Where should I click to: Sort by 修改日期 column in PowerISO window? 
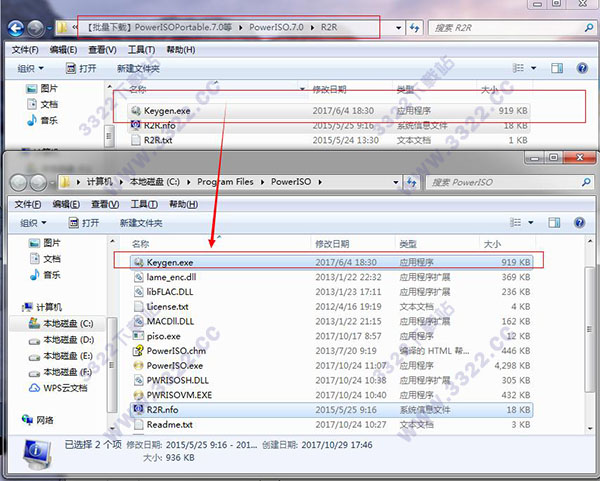[332, 244]
